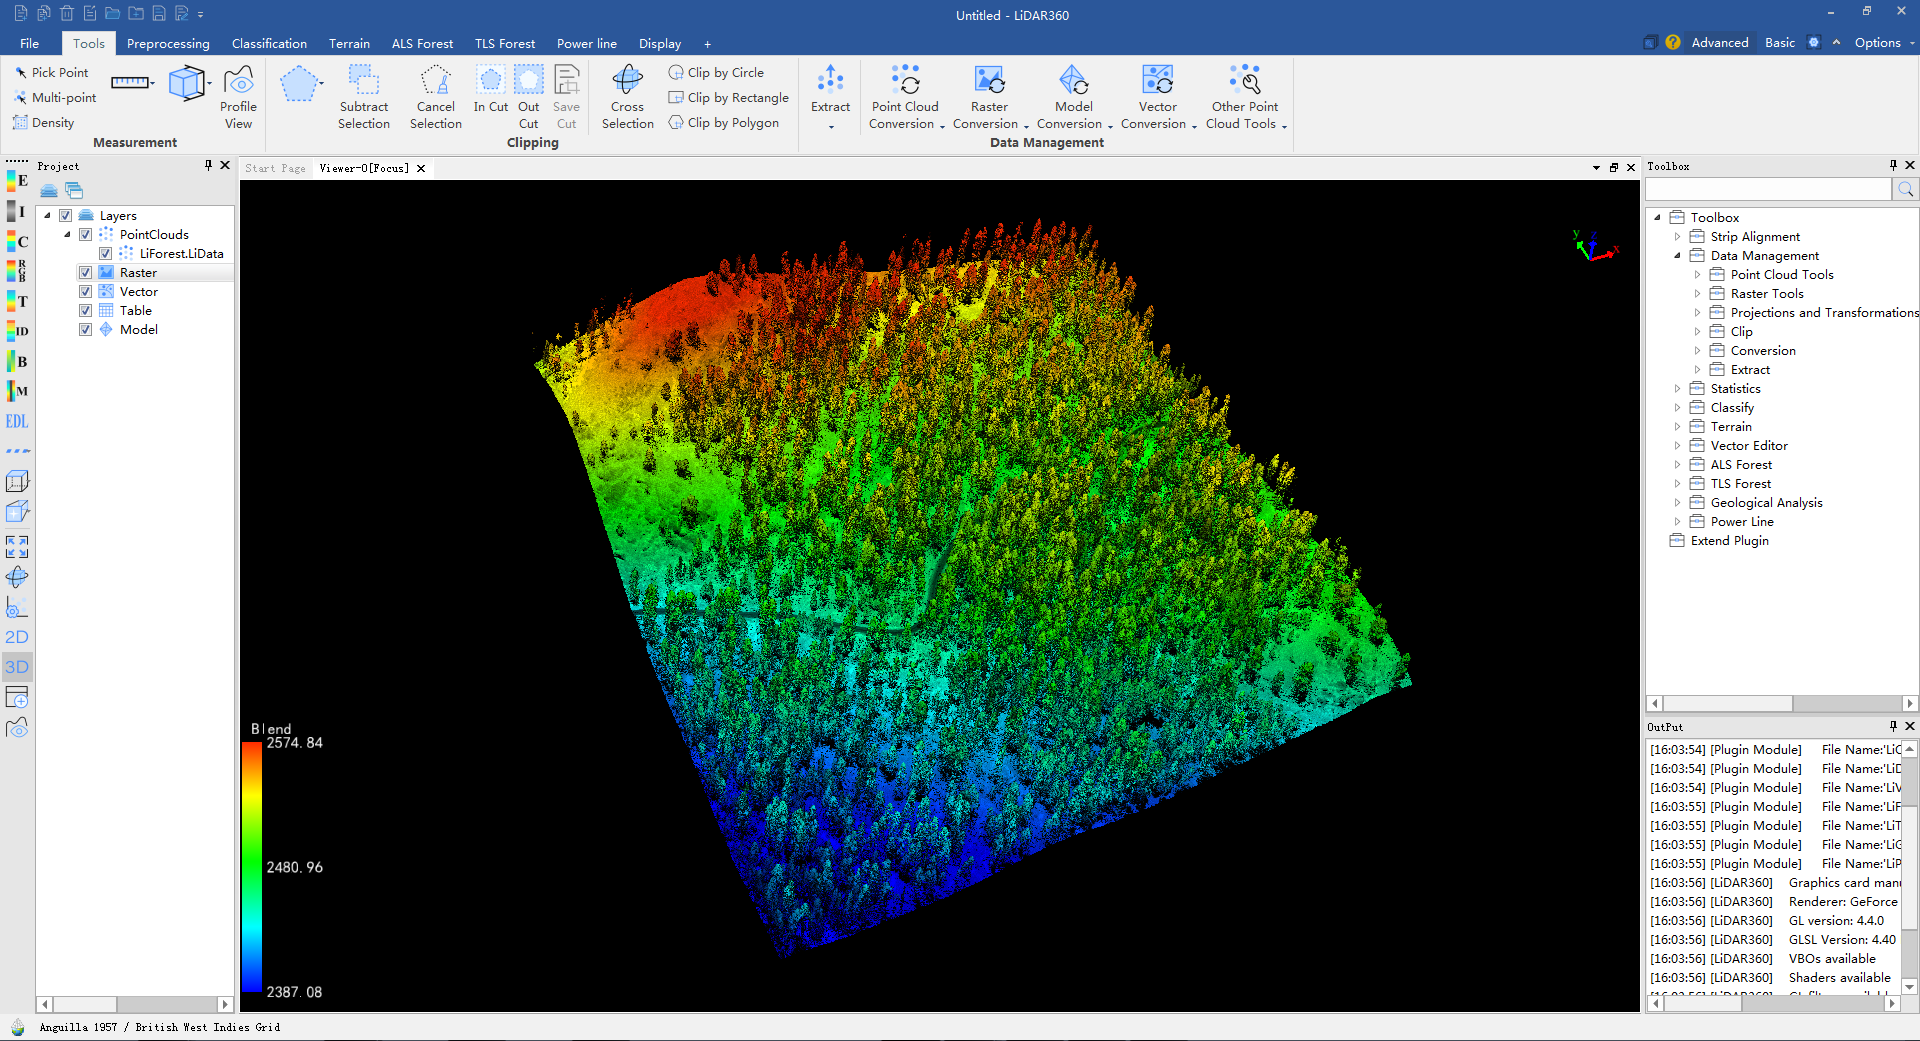Select the Pick Point tool

pyautogui.click(x=51, y=73)
